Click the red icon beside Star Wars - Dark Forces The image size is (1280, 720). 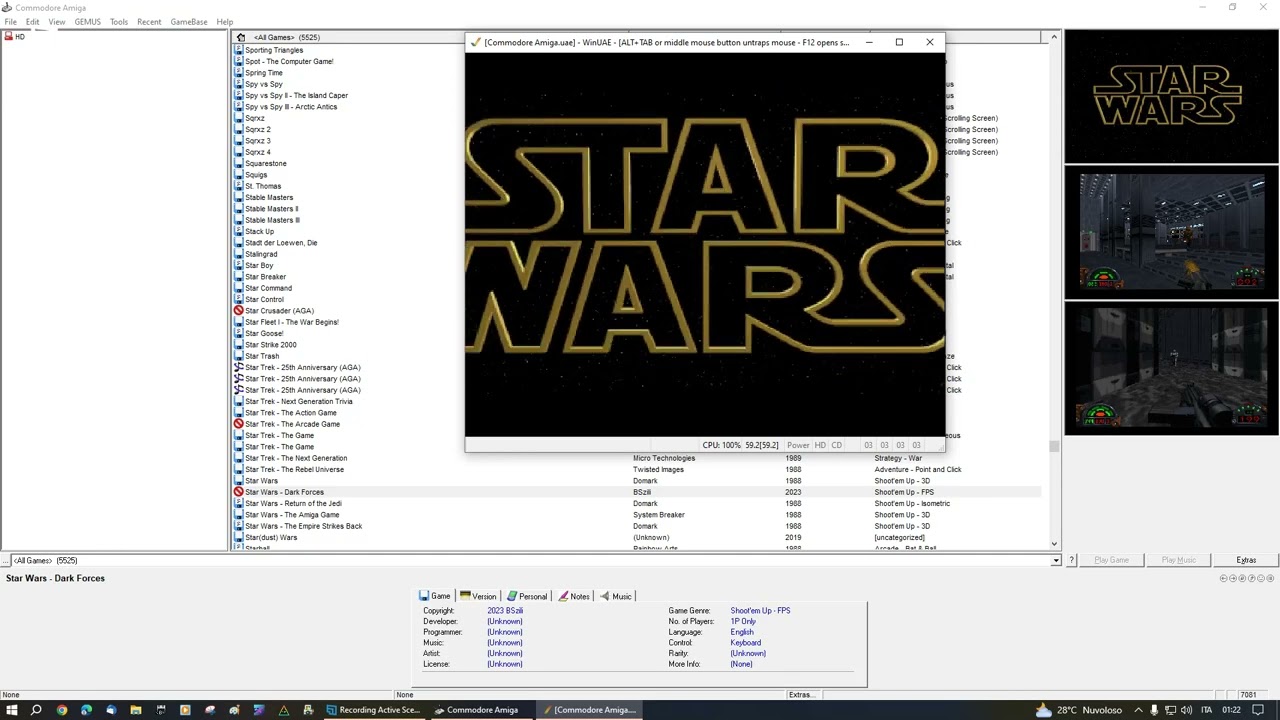[238, 492]
